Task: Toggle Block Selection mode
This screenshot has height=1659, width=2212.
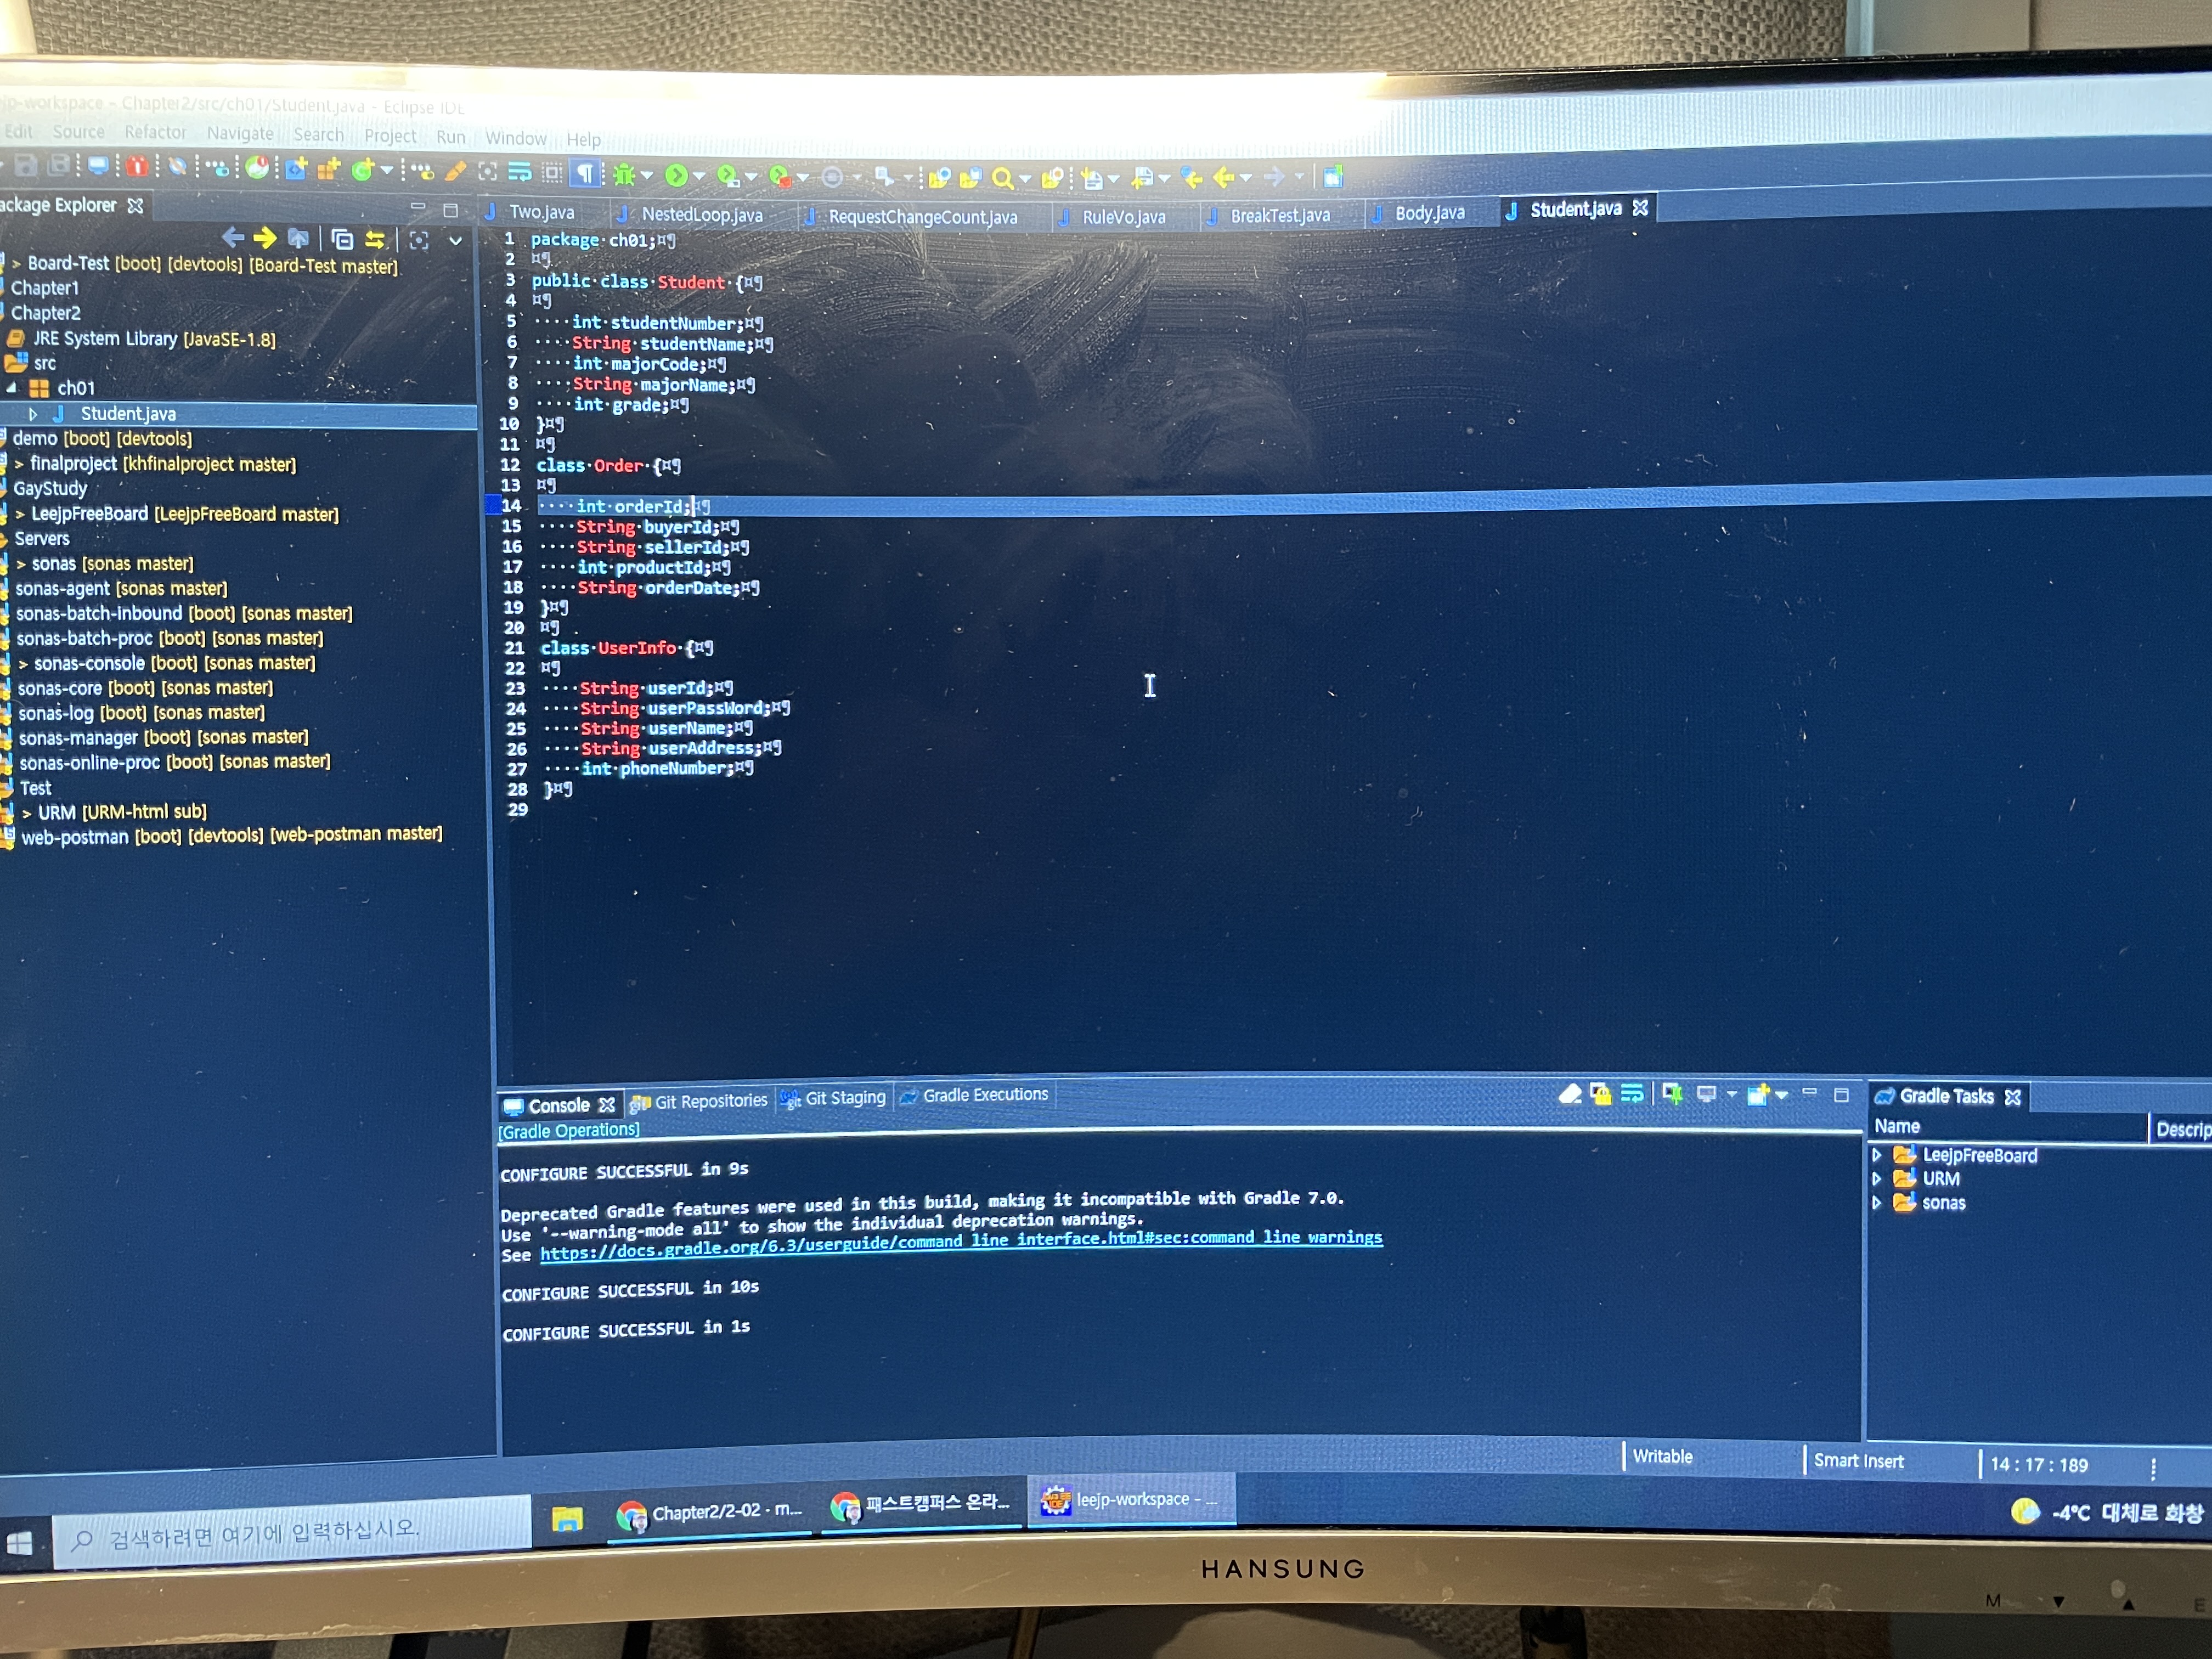Action: click(552, 173)
